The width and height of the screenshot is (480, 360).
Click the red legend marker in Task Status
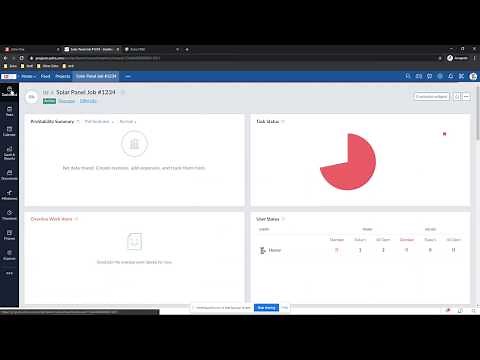[x=444, y=134]
